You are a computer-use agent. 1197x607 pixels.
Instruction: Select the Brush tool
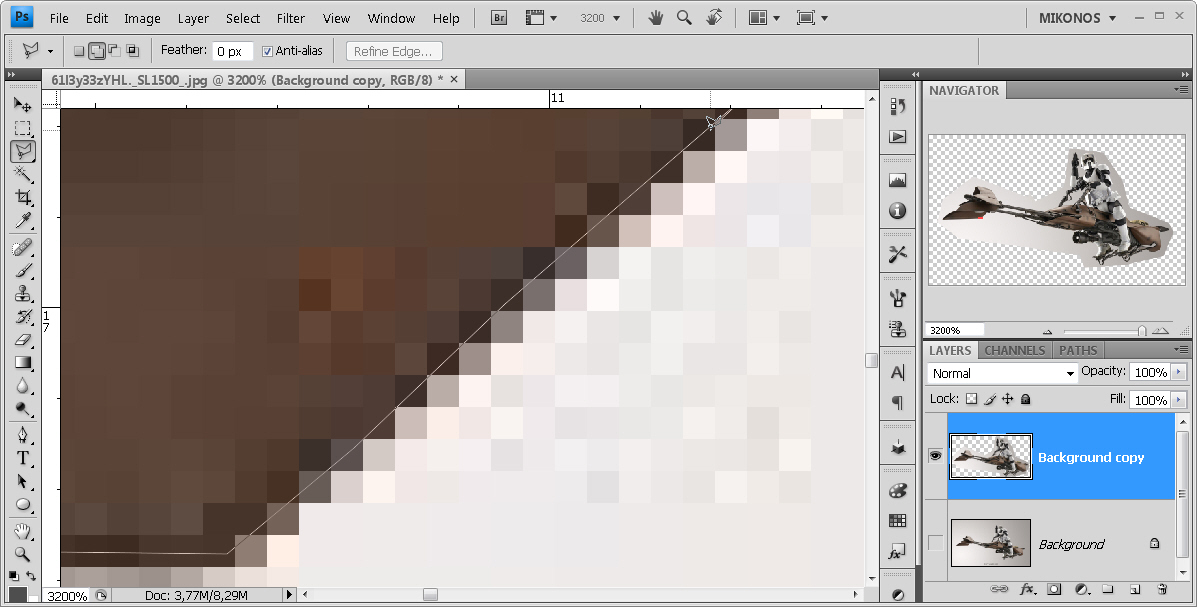click(23, 270)
